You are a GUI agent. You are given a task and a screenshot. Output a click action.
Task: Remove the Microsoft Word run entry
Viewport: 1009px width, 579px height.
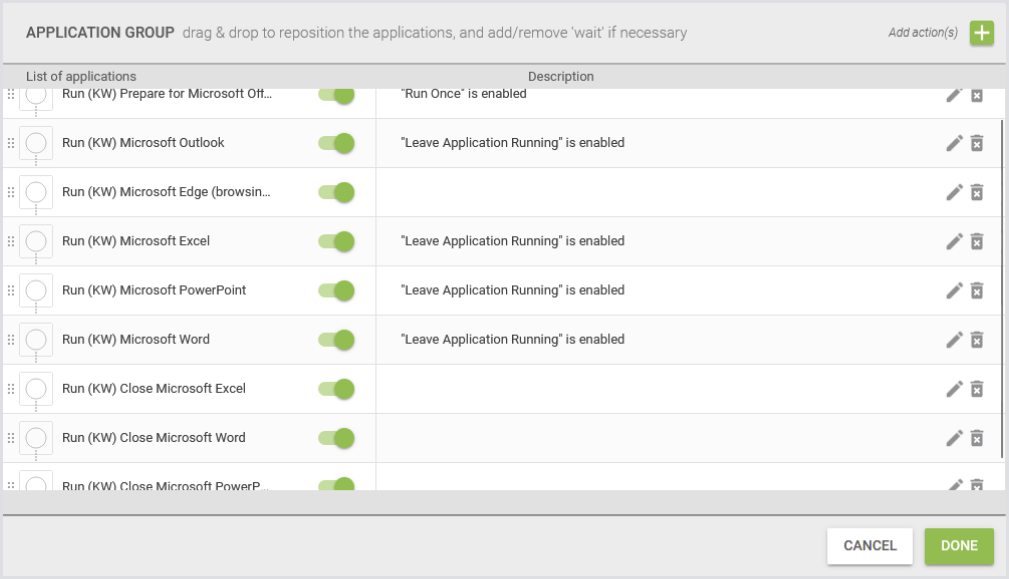pyautogui.click(x=977, y=339)
